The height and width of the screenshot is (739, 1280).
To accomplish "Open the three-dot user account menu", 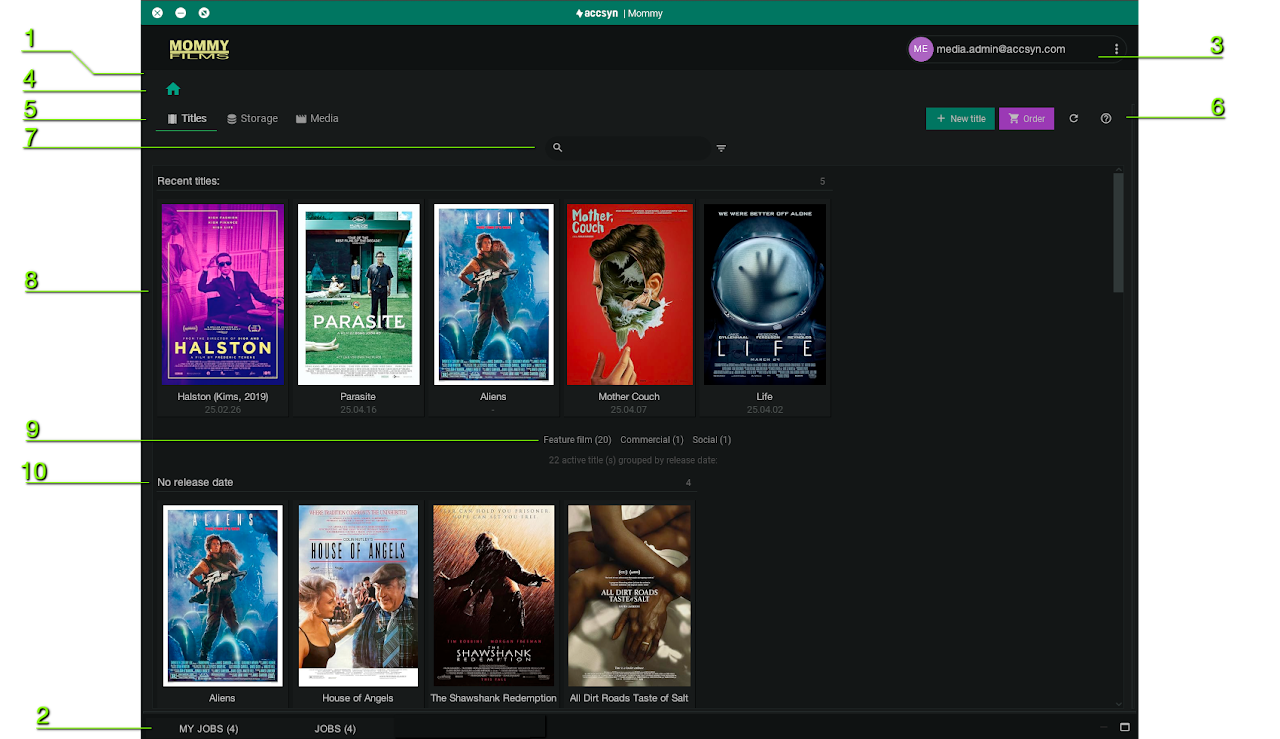I will point(1116,49).
